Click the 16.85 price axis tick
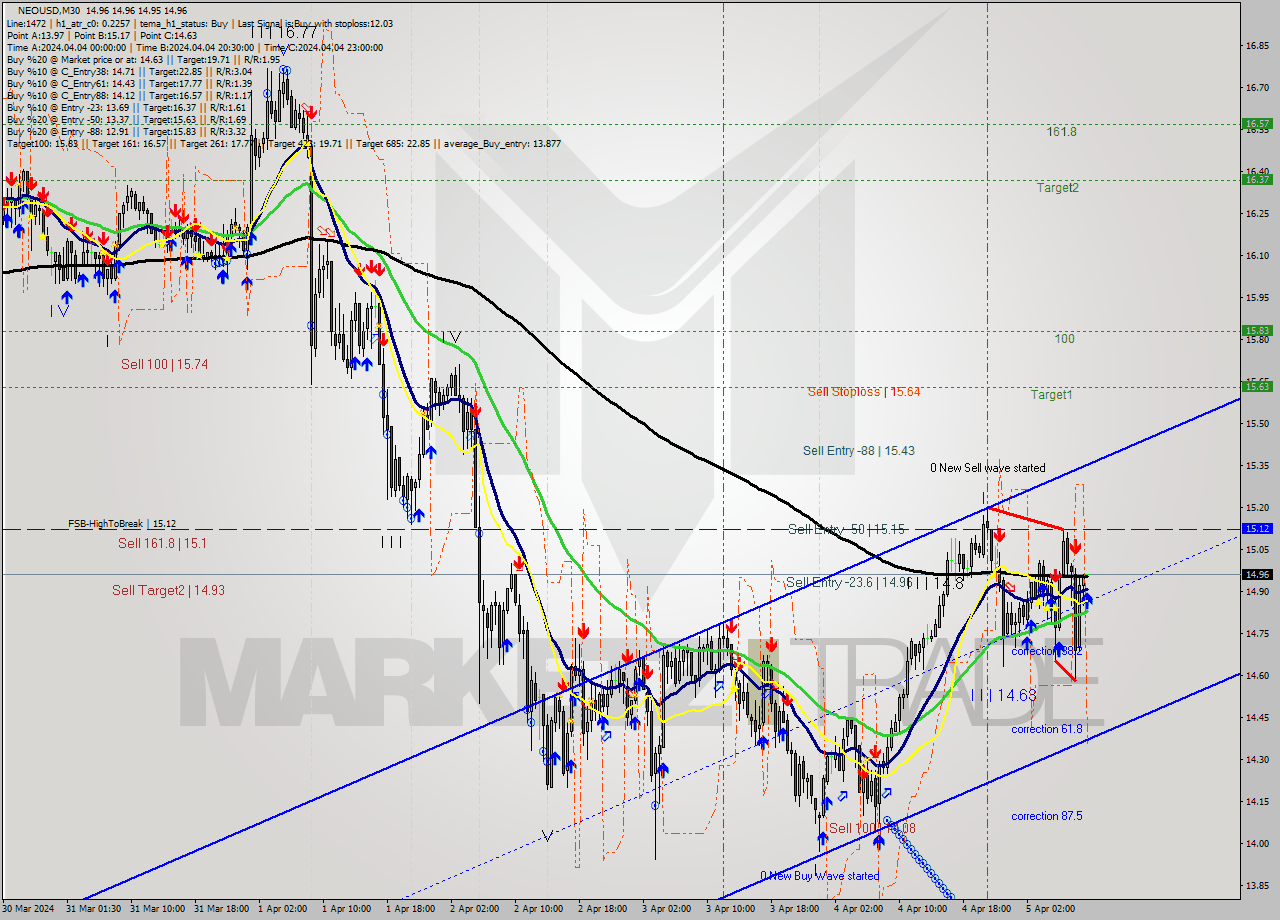Screen dimensions: 1280x920 coord(1257,45)
